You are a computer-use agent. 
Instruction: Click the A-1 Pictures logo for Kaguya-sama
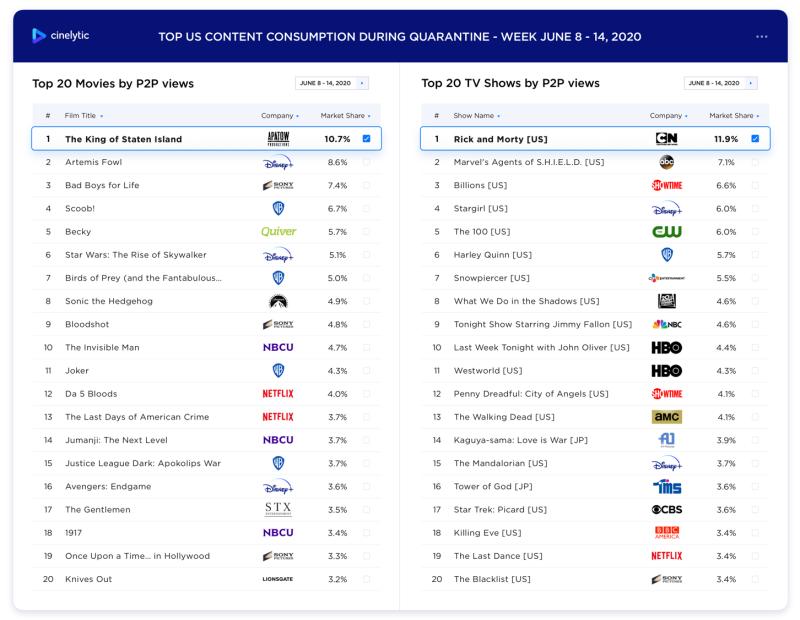click(667, 440)
